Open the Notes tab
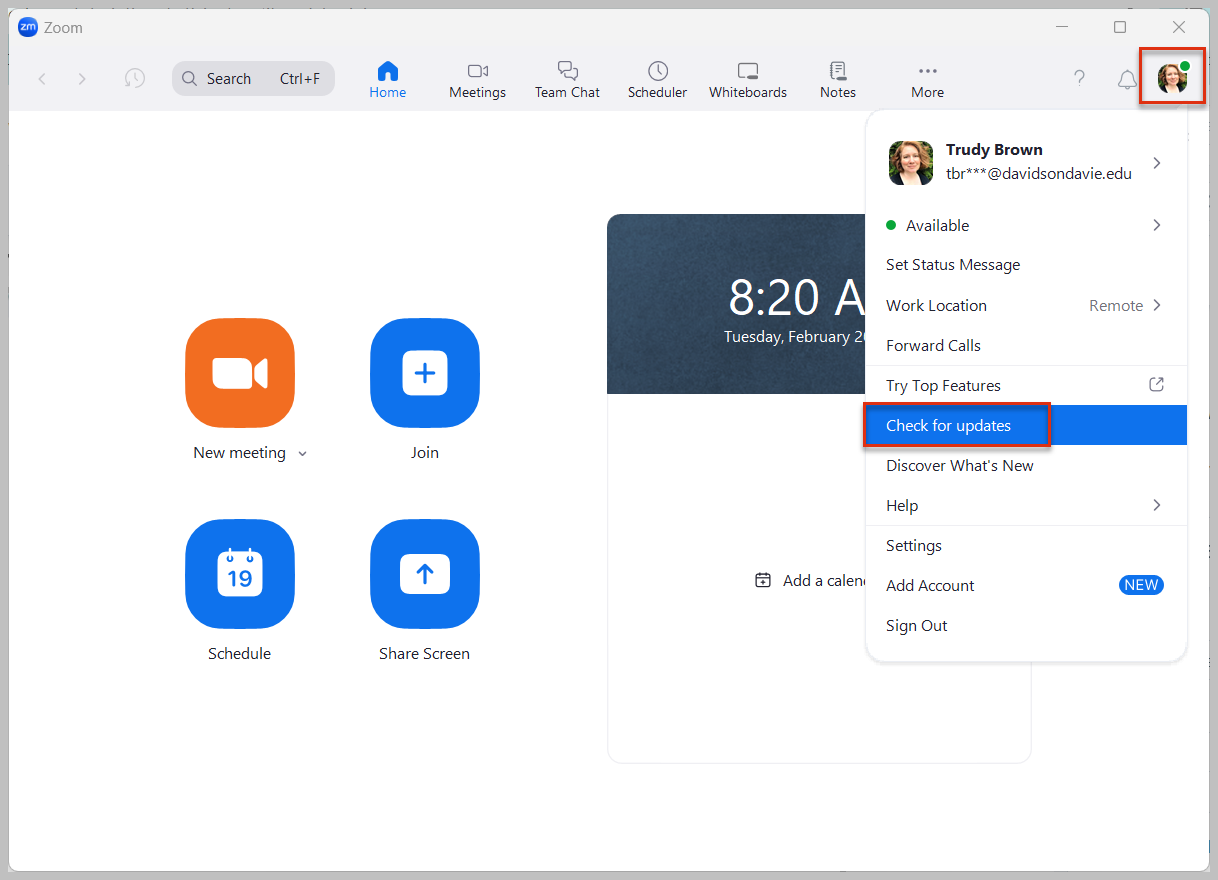This screenshot has width=1218, height=880. [838, 80]
